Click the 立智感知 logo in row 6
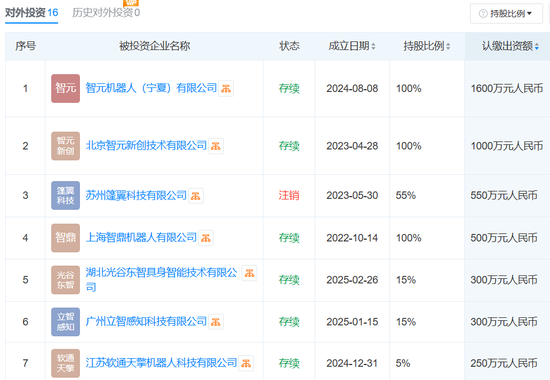The height and width of the screenshot is (380, 550). (66, 322)
